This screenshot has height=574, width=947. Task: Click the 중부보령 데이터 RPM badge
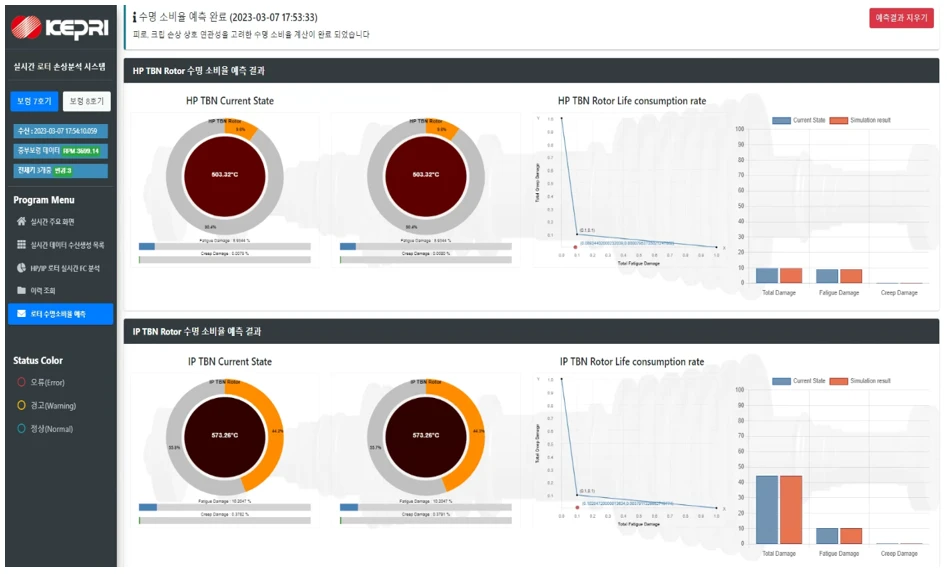pyautogui.click(x=60, y=150)
